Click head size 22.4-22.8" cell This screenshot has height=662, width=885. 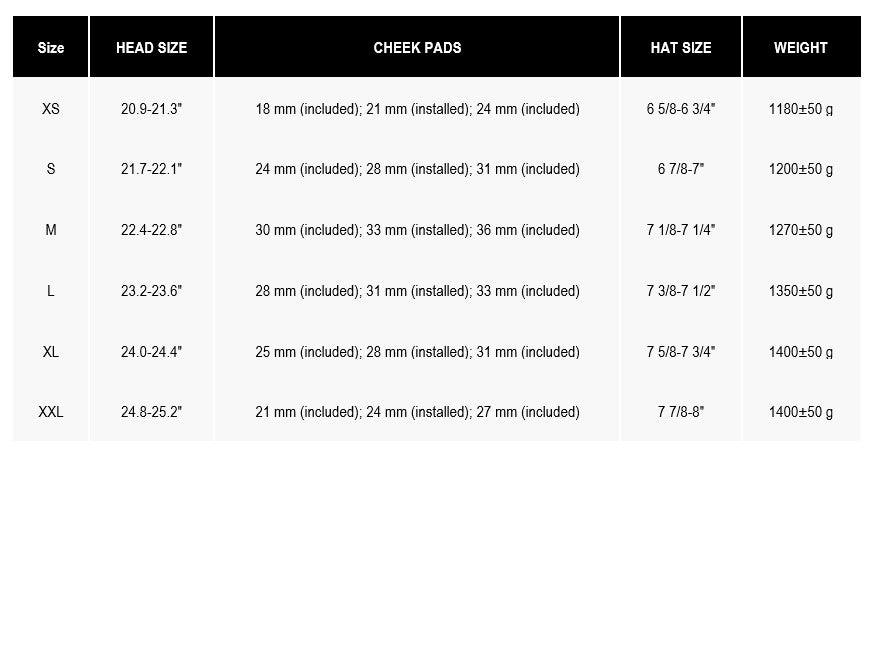(x=151, y=230)
